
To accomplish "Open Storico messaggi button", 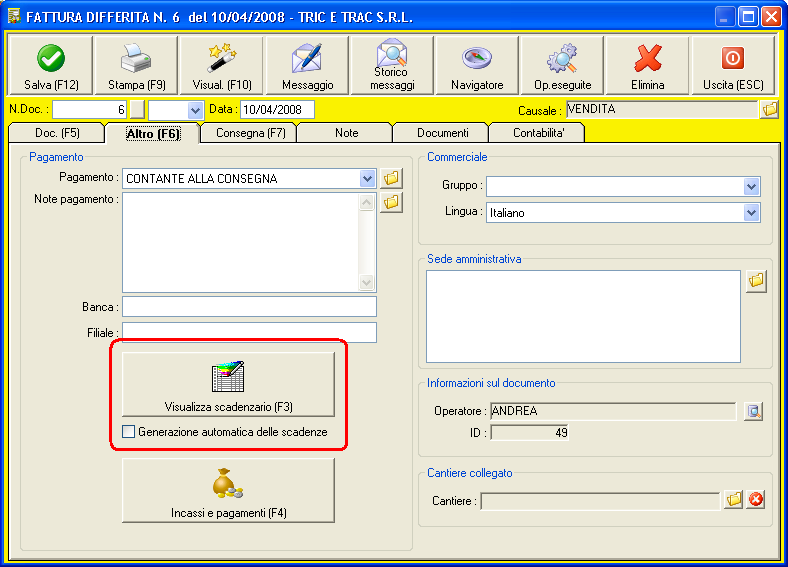I will pos(392,65).
